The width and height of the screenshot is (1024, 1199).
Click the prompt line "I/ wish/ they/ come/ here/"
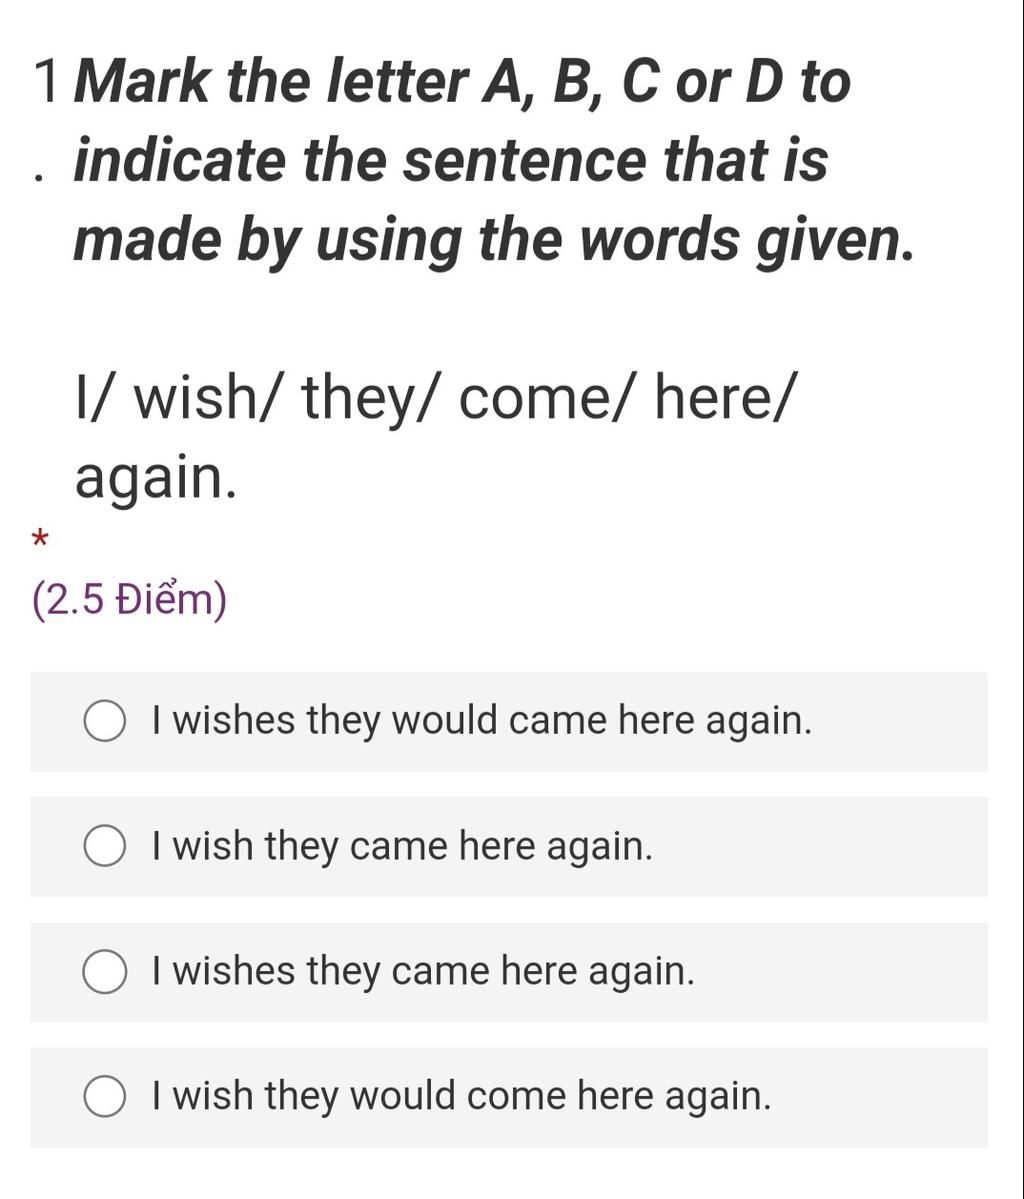tap(437, 397)
